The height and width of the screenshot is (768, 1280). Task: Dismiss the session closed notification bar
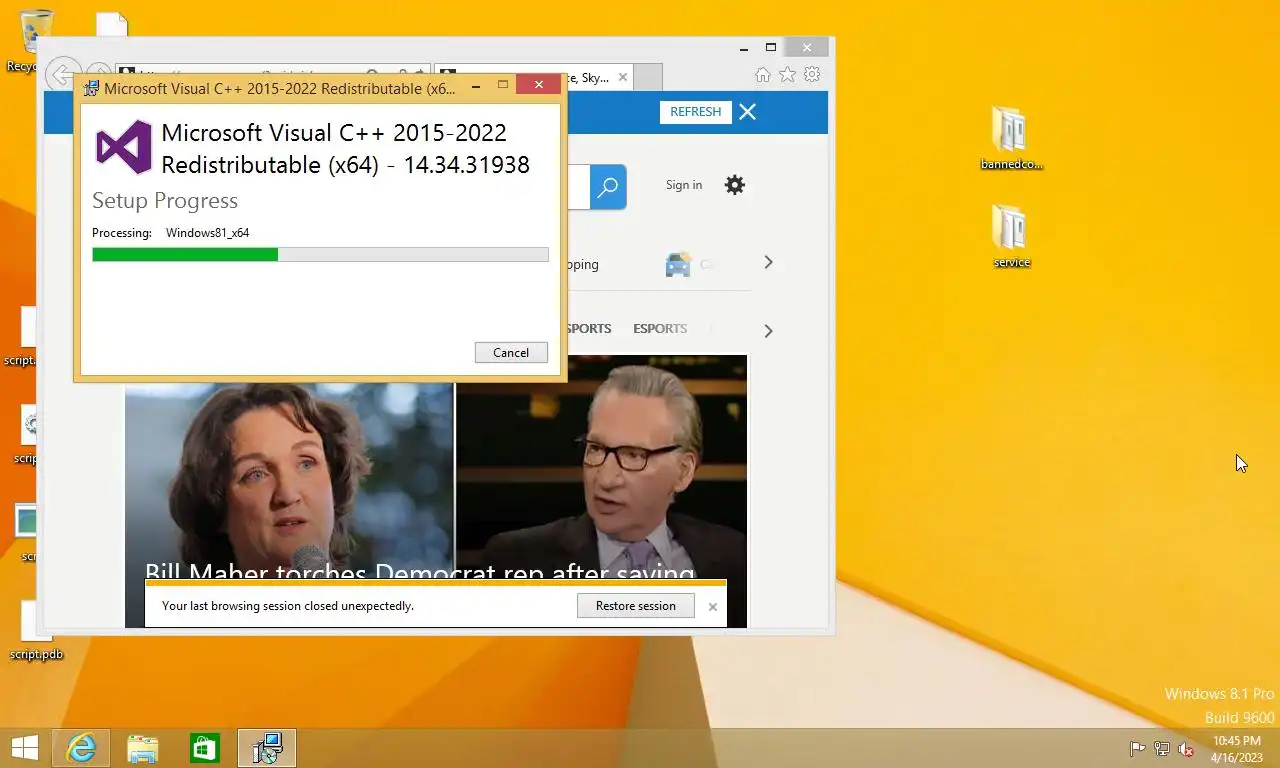[x=713, y=607]
